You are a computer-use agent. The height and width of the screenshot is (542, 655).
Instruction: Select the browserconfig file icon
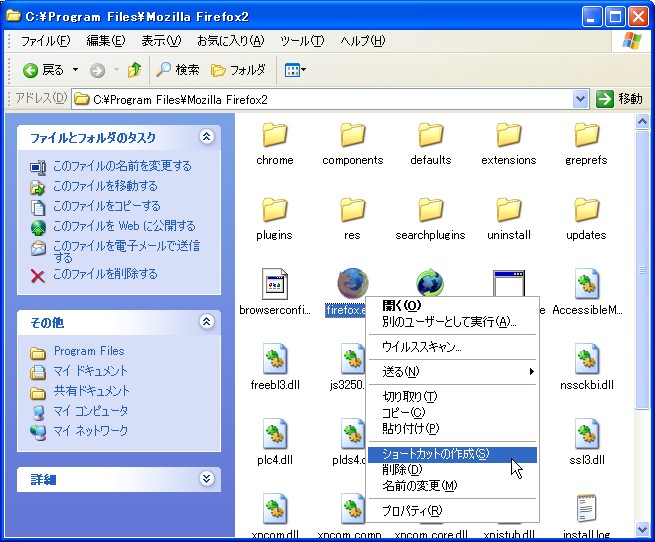click(274, 284)
